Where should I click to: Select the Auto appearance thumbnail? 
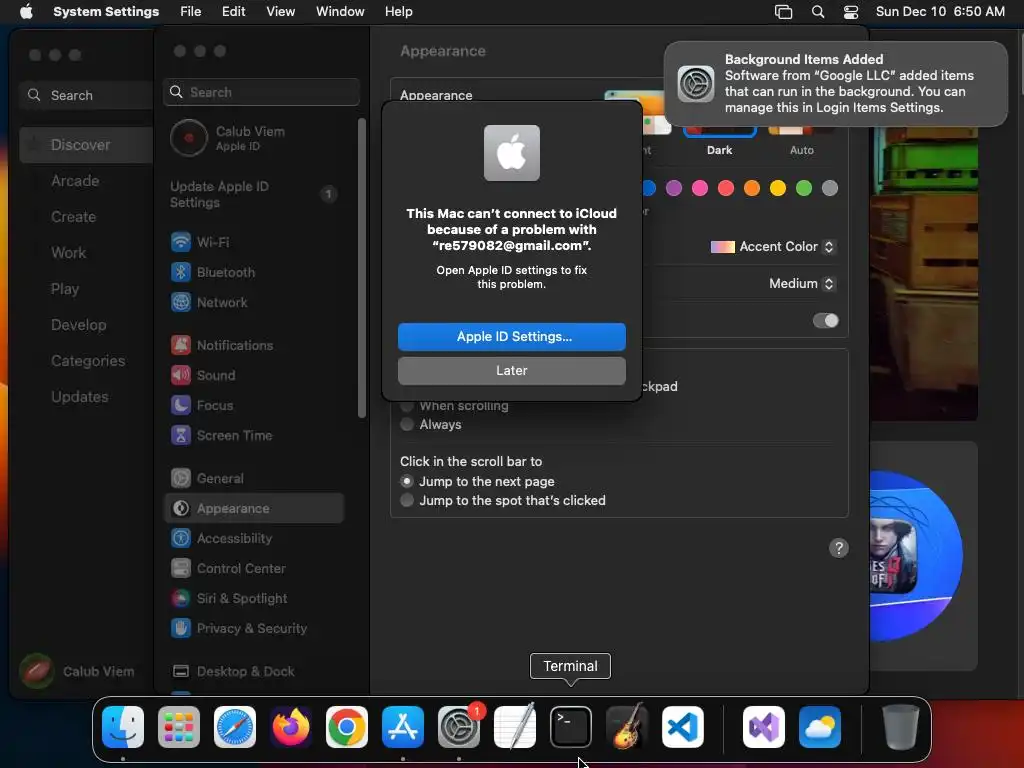[x=802, y=131]
